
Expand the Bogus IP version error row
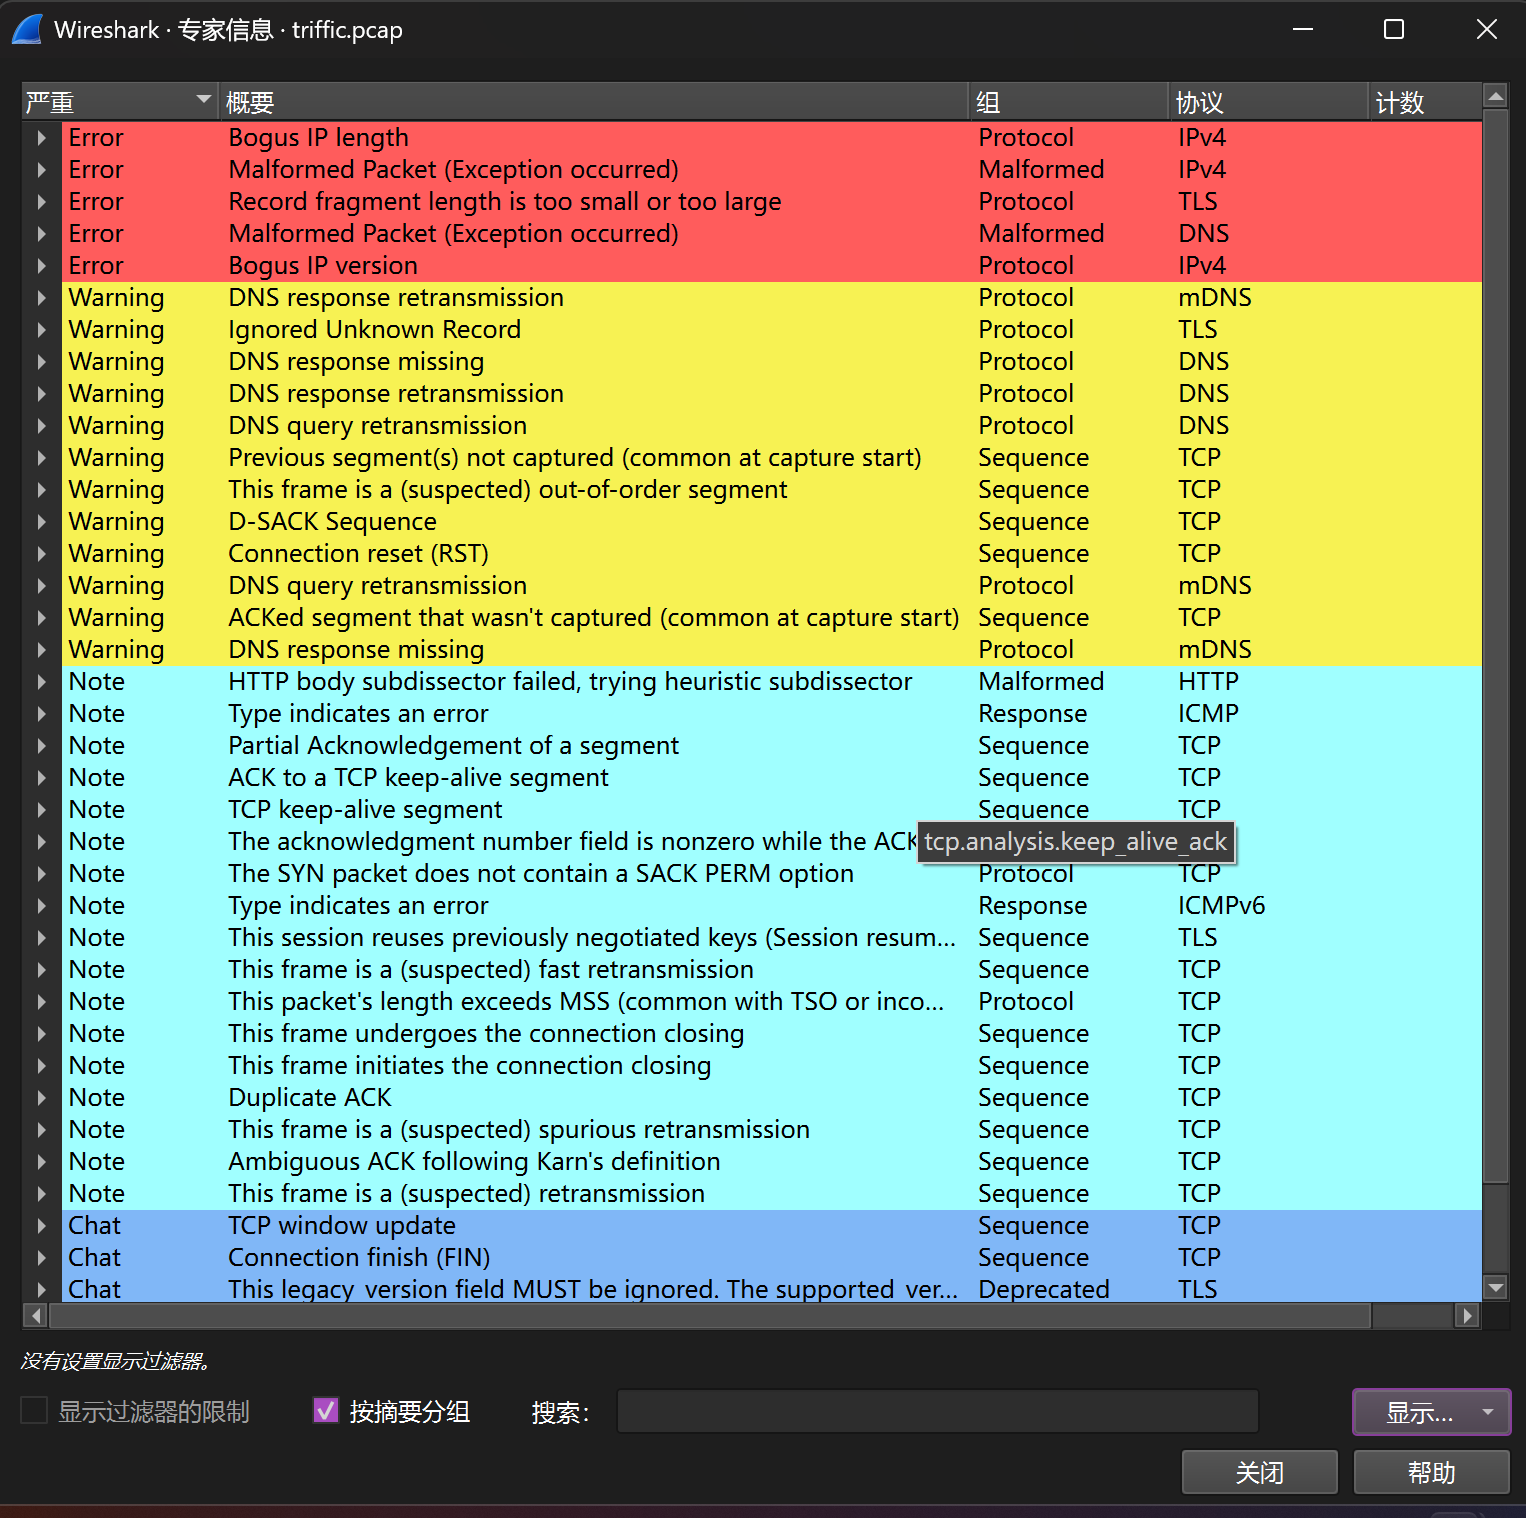(x=41, y=266)
